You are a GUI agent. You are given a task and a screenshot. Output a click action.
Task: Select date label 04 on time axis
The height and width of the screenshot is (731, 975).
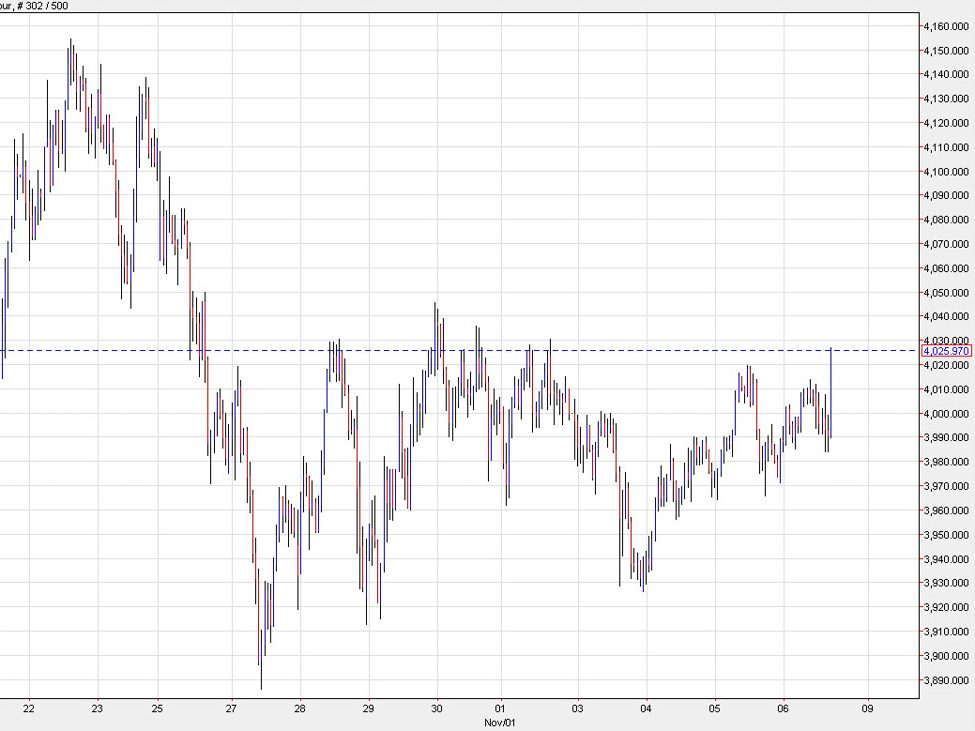tap(647, 708)
